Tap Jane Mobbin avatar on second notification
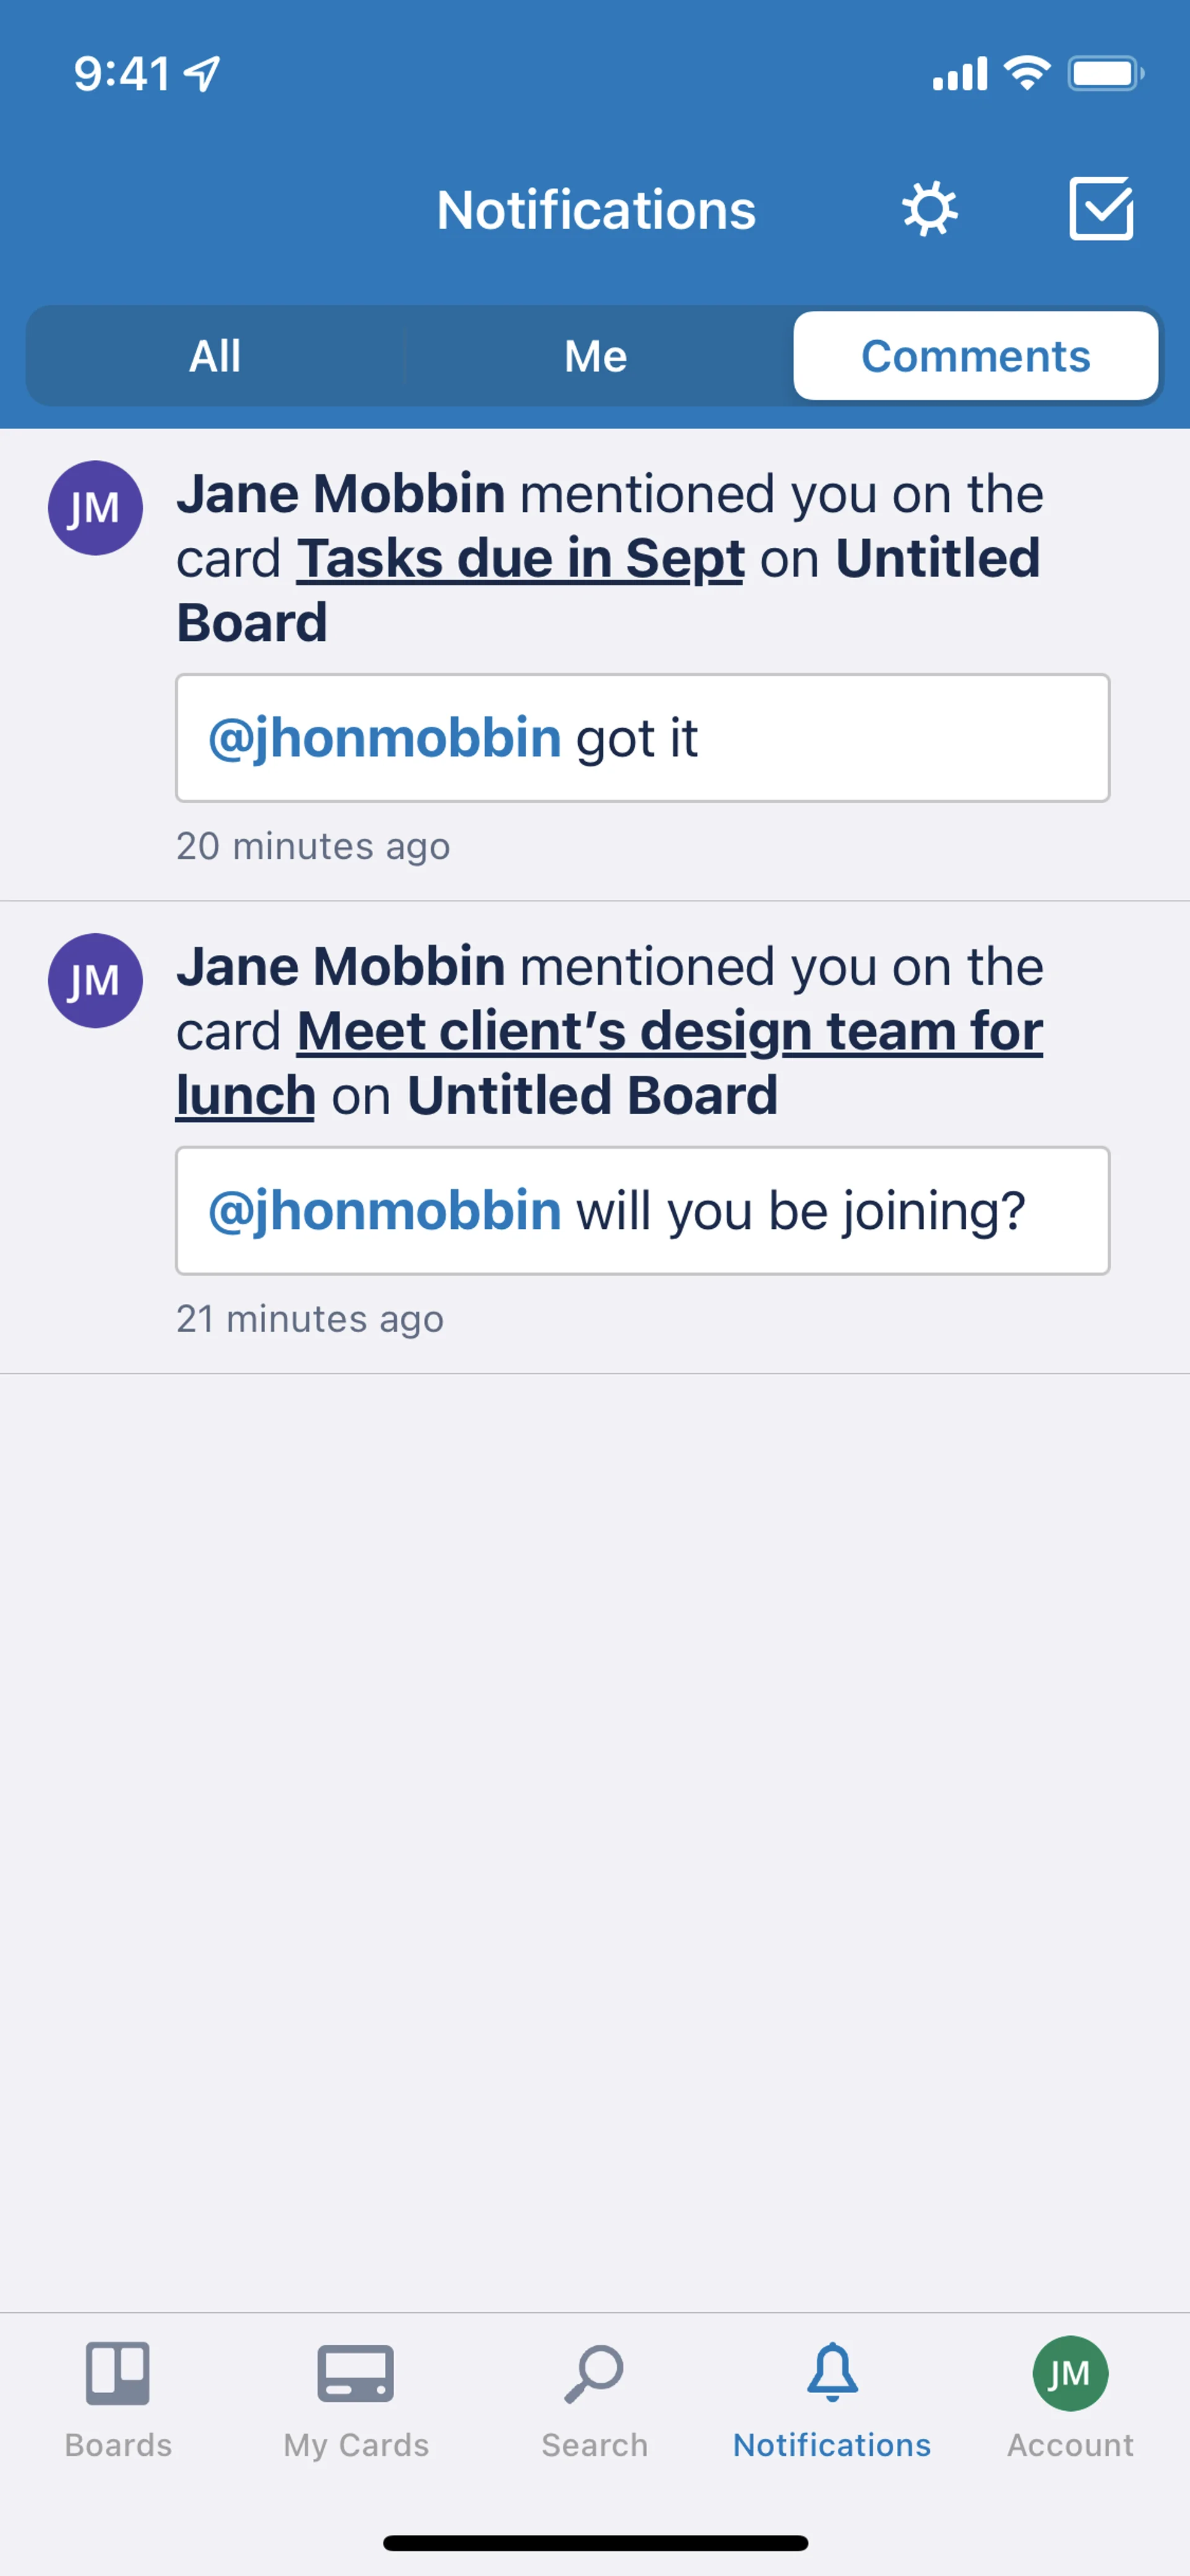Screen dimensions: 1190x2576 [95, 980]
